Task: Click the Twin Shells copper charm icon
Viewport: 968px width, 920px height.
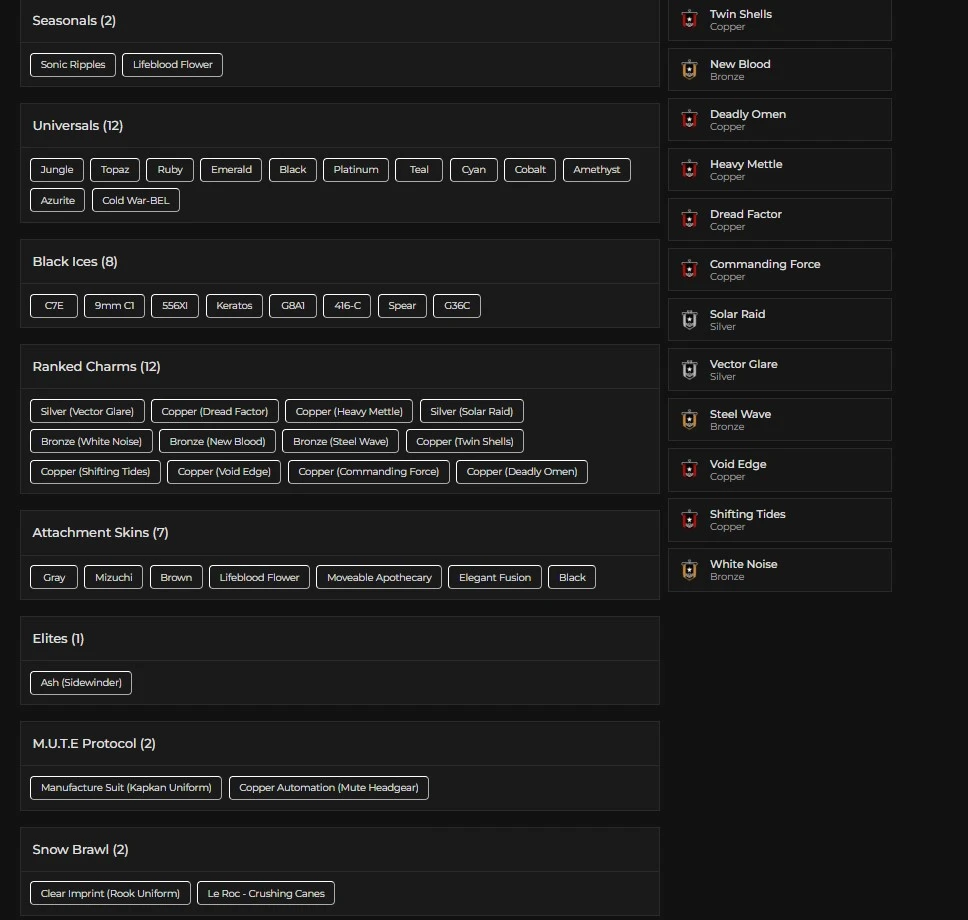Action: click(689, 20)
